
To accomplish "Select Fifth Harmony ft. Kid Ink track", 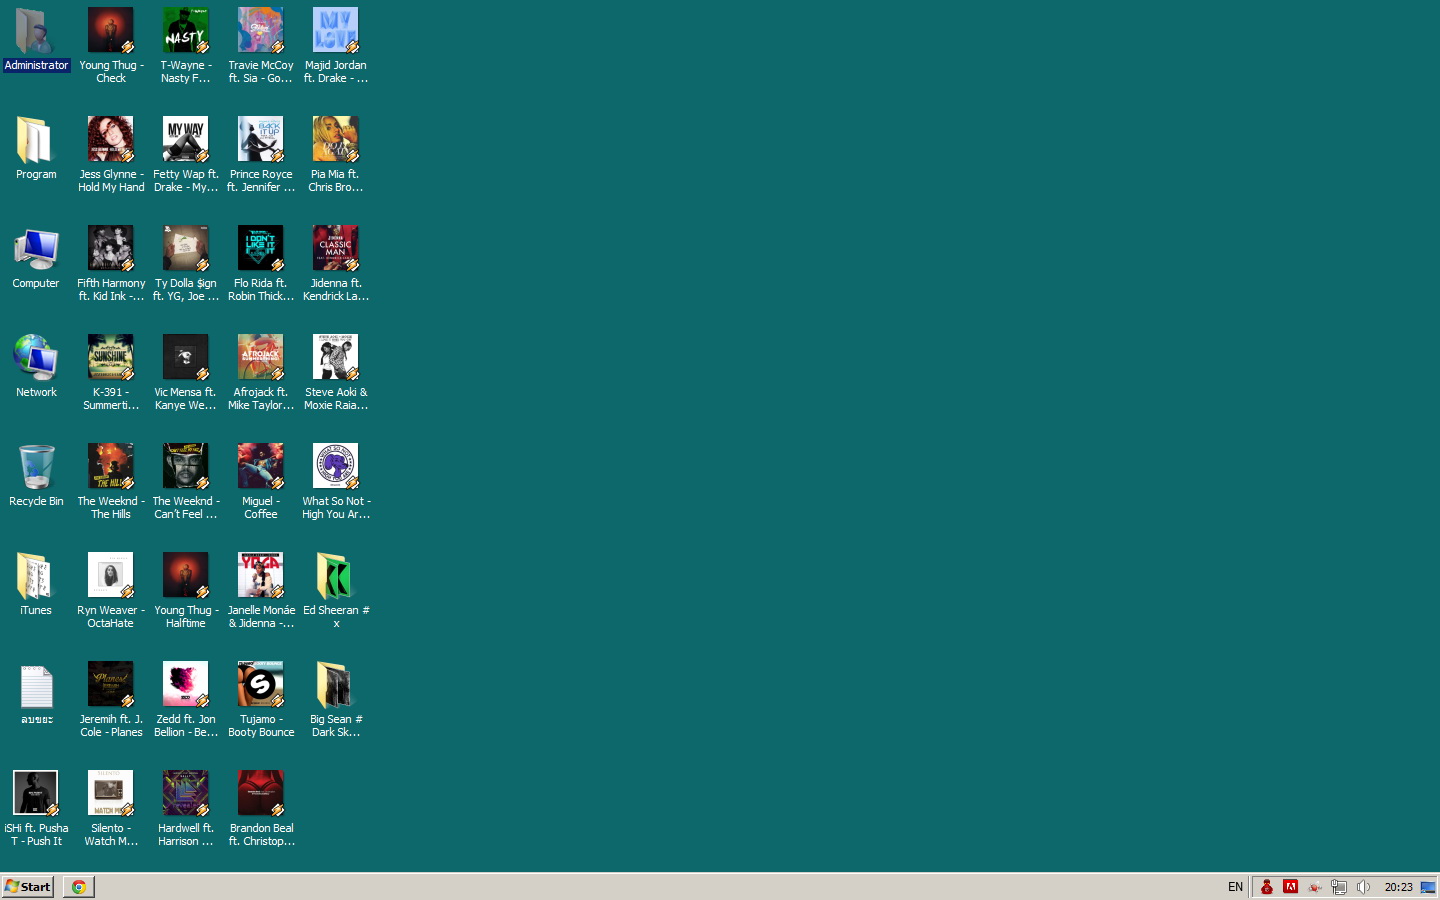I will click(111, 264).
